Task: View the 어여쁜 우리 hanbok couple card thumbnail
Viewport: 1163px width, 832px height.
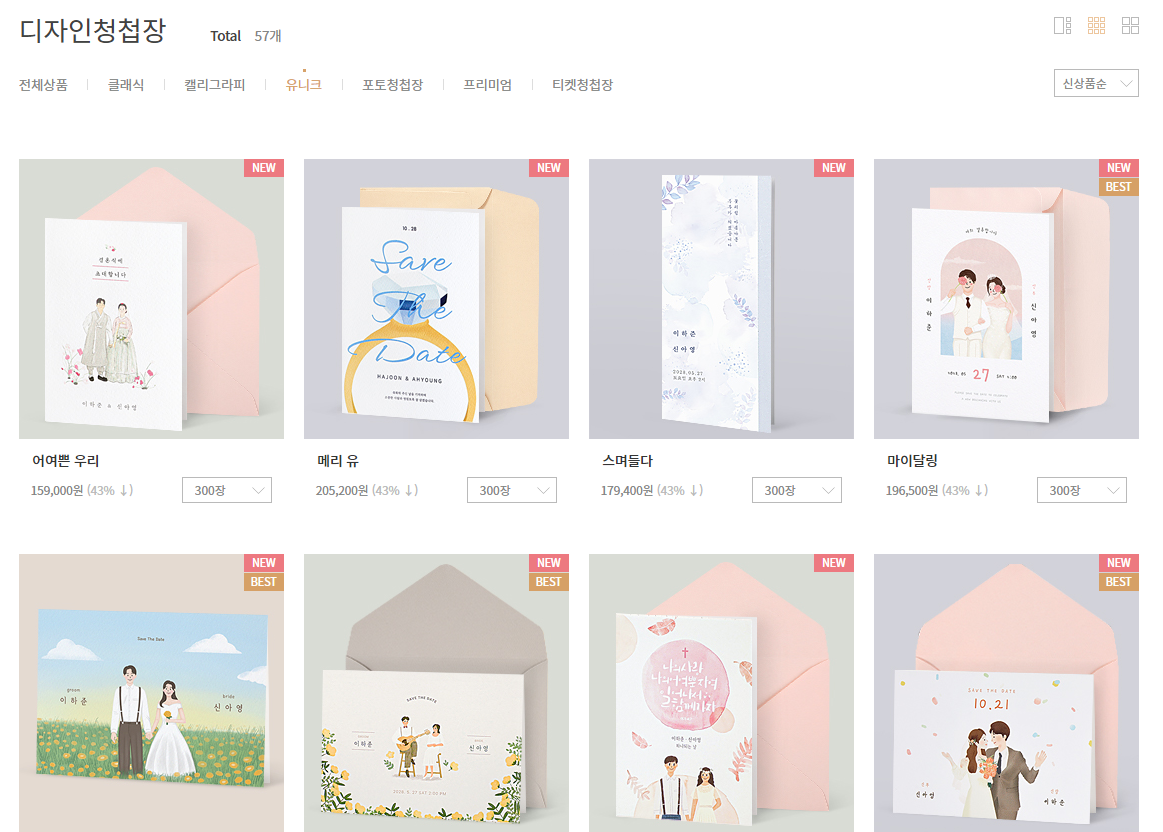Action: [x=151, y=299]
